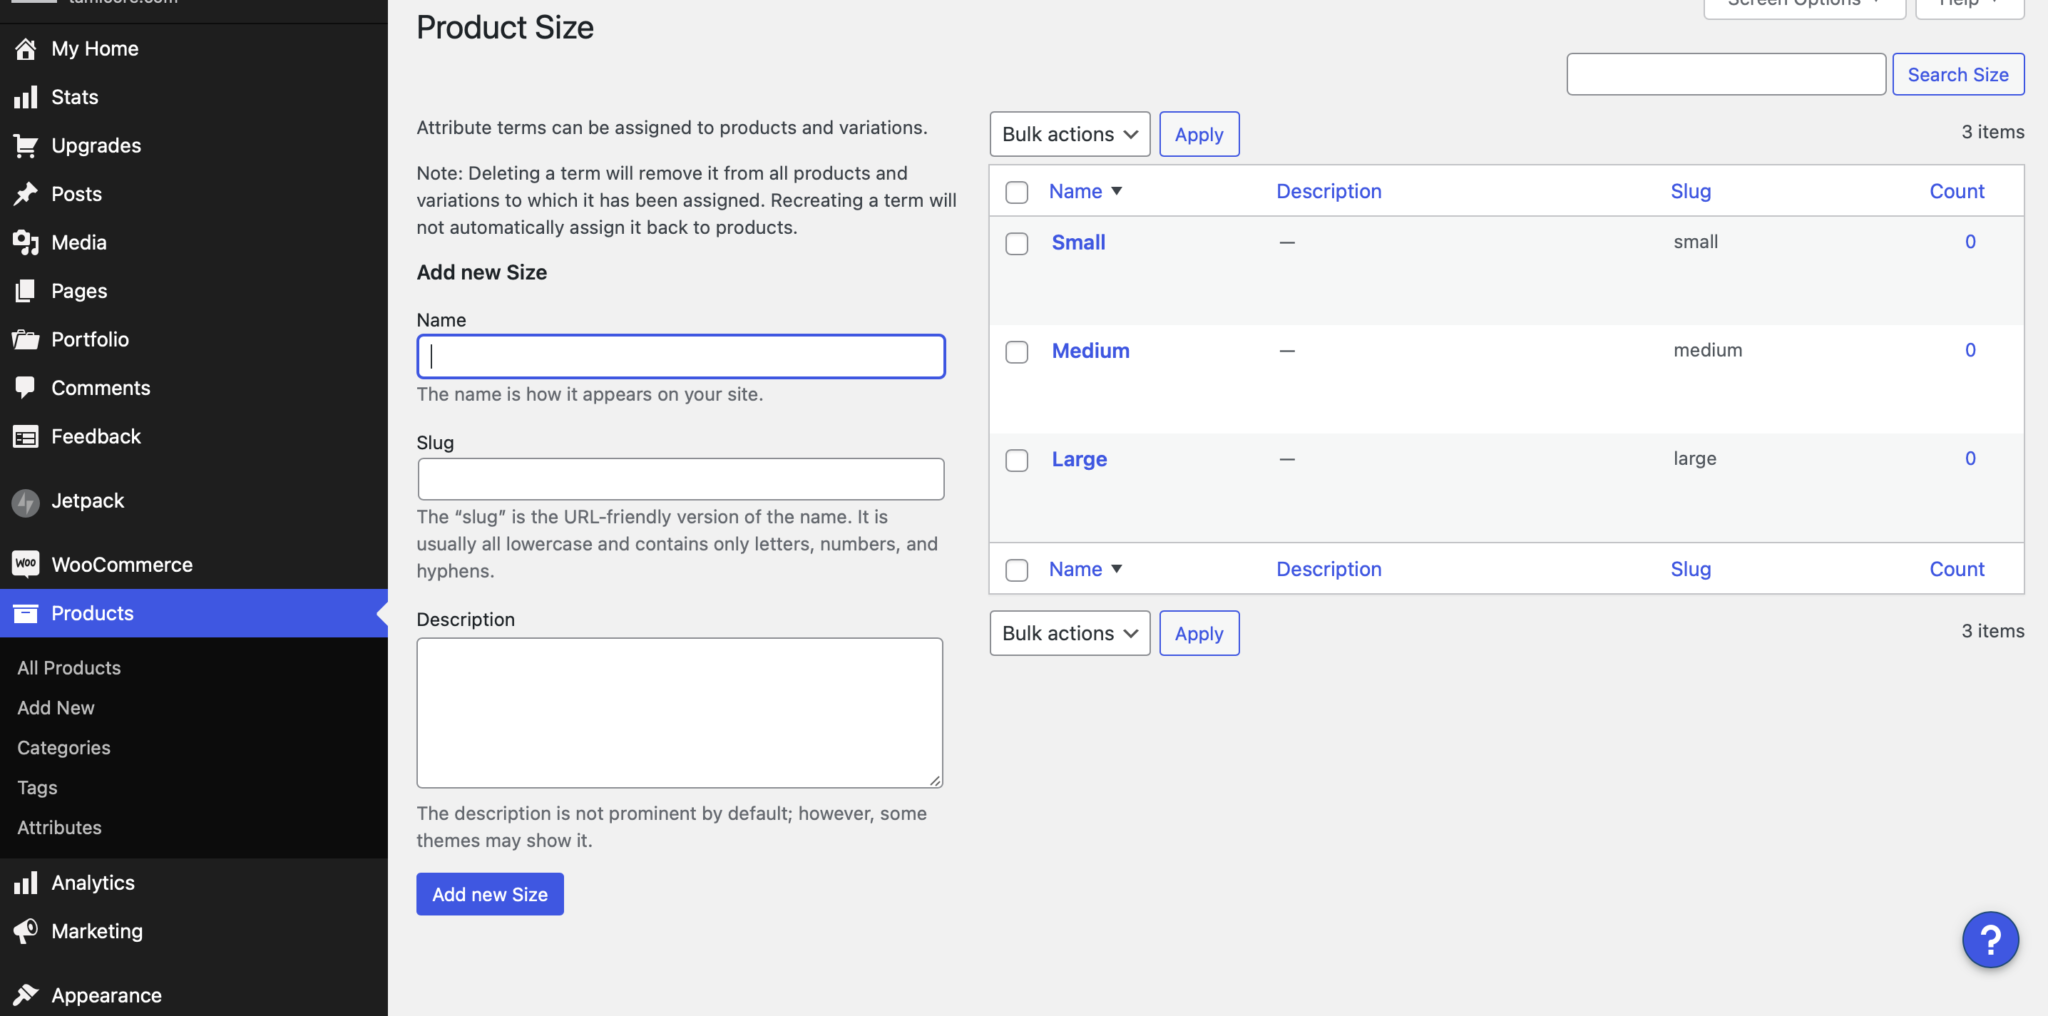This screenshot has width=2048, height=1016.
Task: Open the Small term link
Action: (x=1078, y=242)
